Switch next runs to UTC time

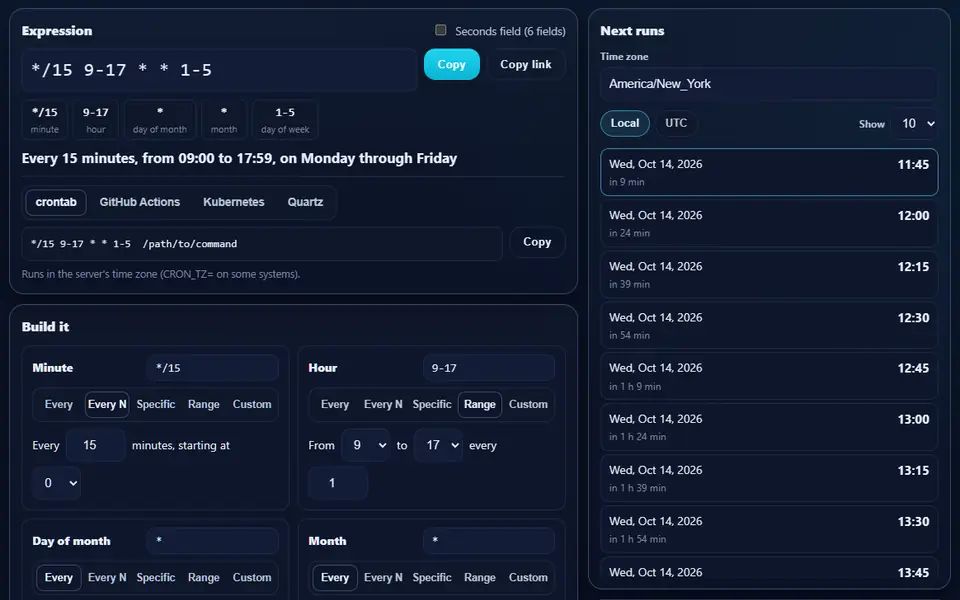pyautogui.click(x=676, y=123)
